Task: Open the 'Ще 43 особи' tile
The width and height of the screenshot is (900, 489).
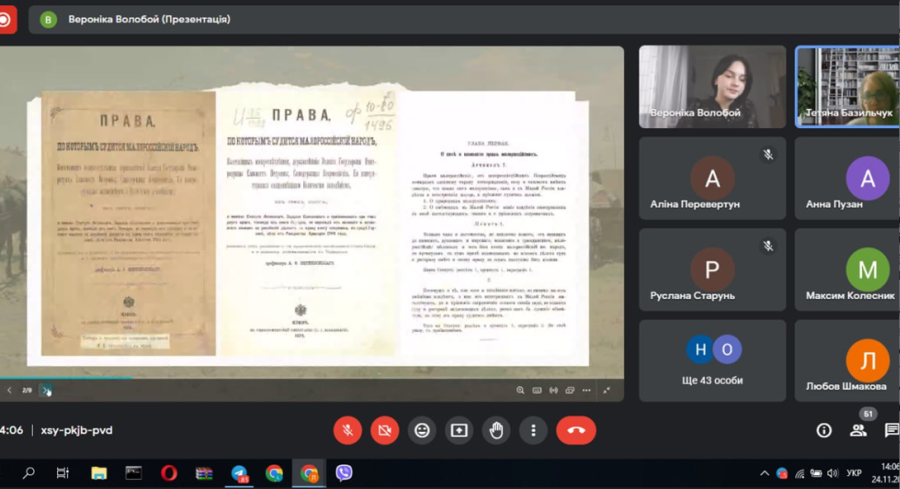Action: (712, 360)
